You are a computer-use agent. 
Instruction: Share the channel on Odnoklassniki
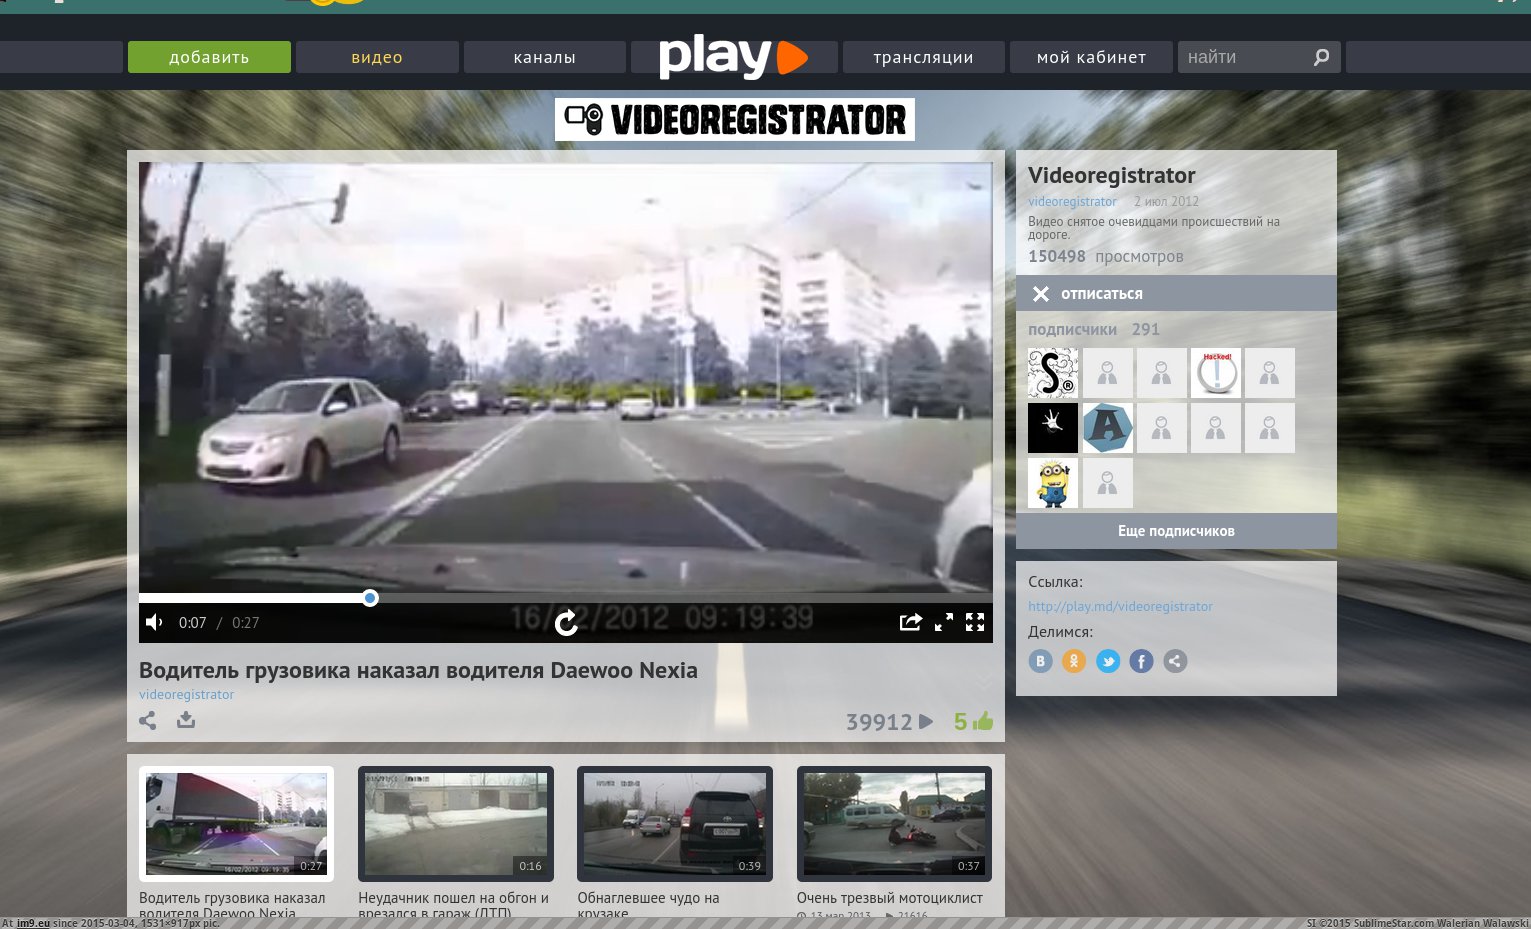1074,661
